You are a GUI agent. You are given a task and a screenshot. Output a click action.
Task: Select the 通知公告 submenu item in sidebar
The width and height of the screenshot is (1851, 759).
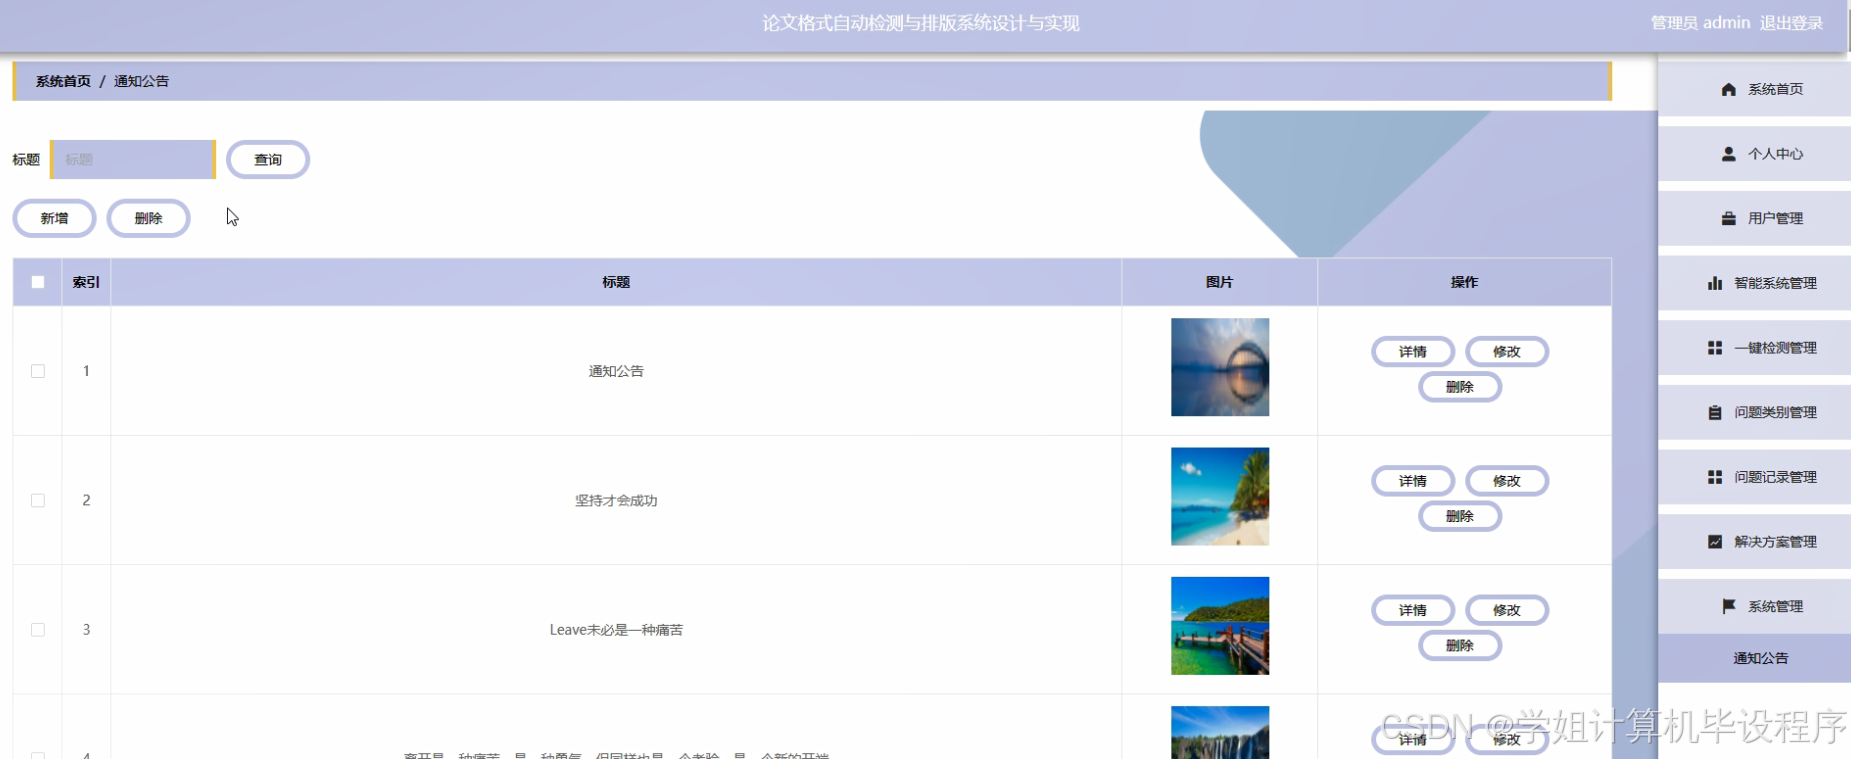[x=1754, y=658]
